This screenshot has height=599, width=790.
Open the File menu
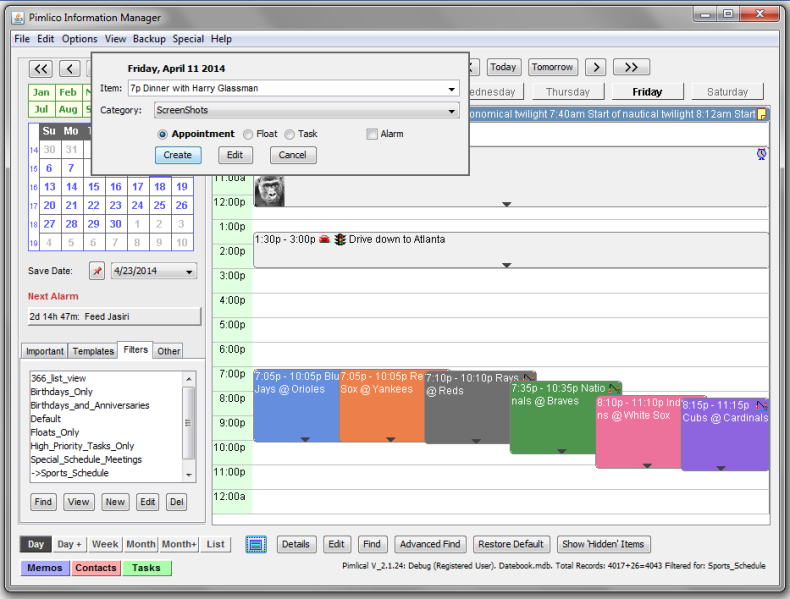[22, 39]
